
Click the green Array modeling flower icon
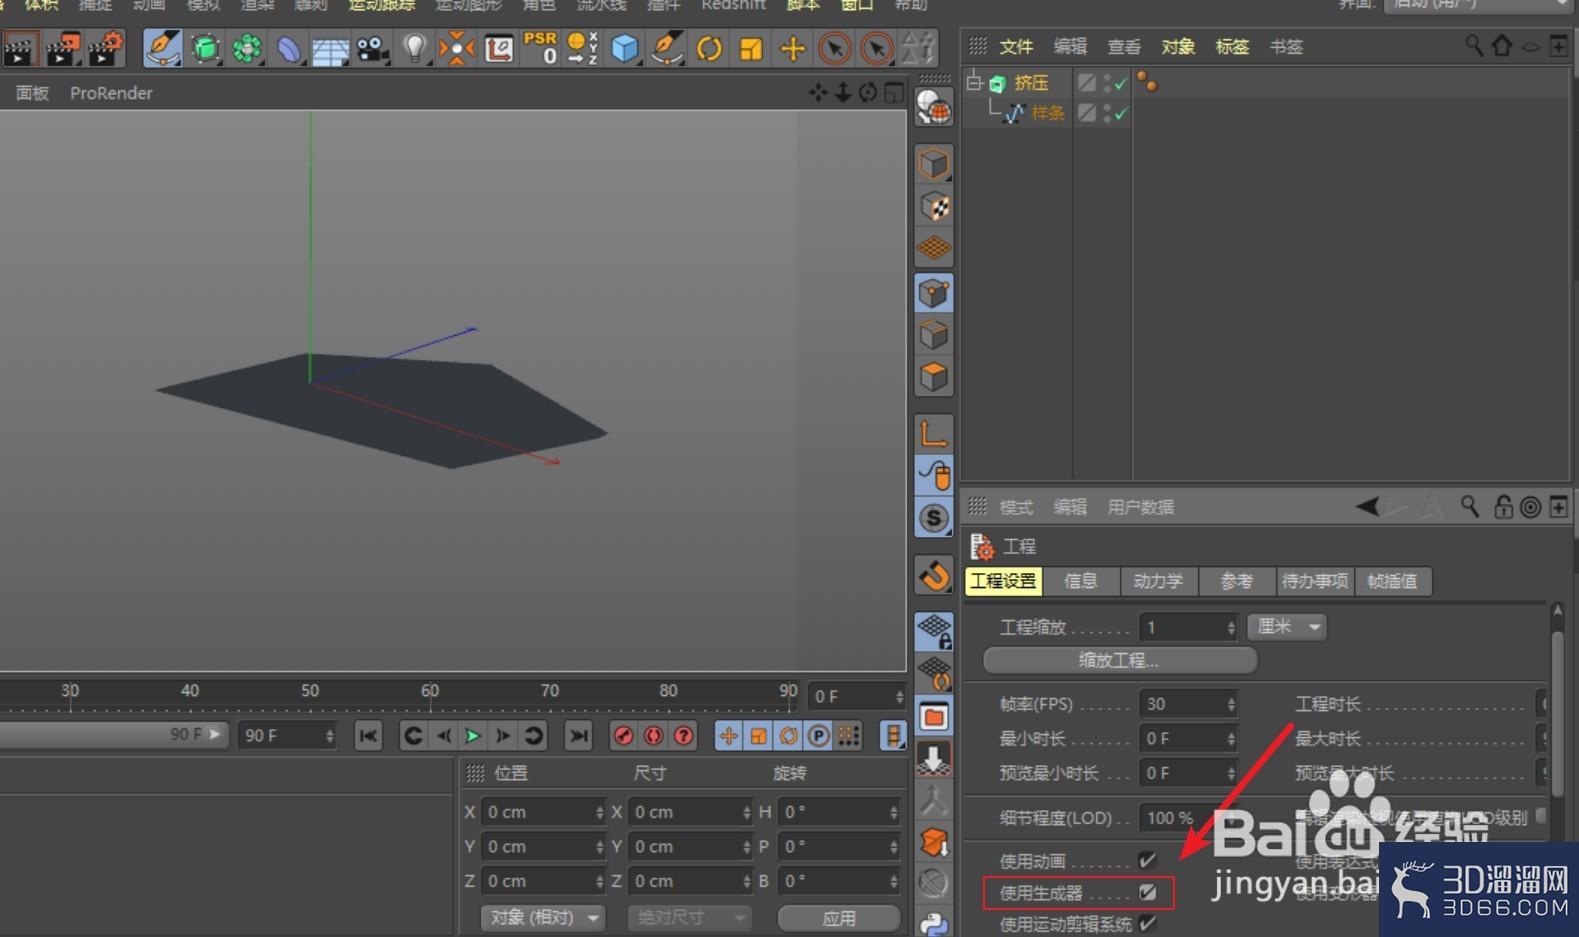click(x=247, y=48)
